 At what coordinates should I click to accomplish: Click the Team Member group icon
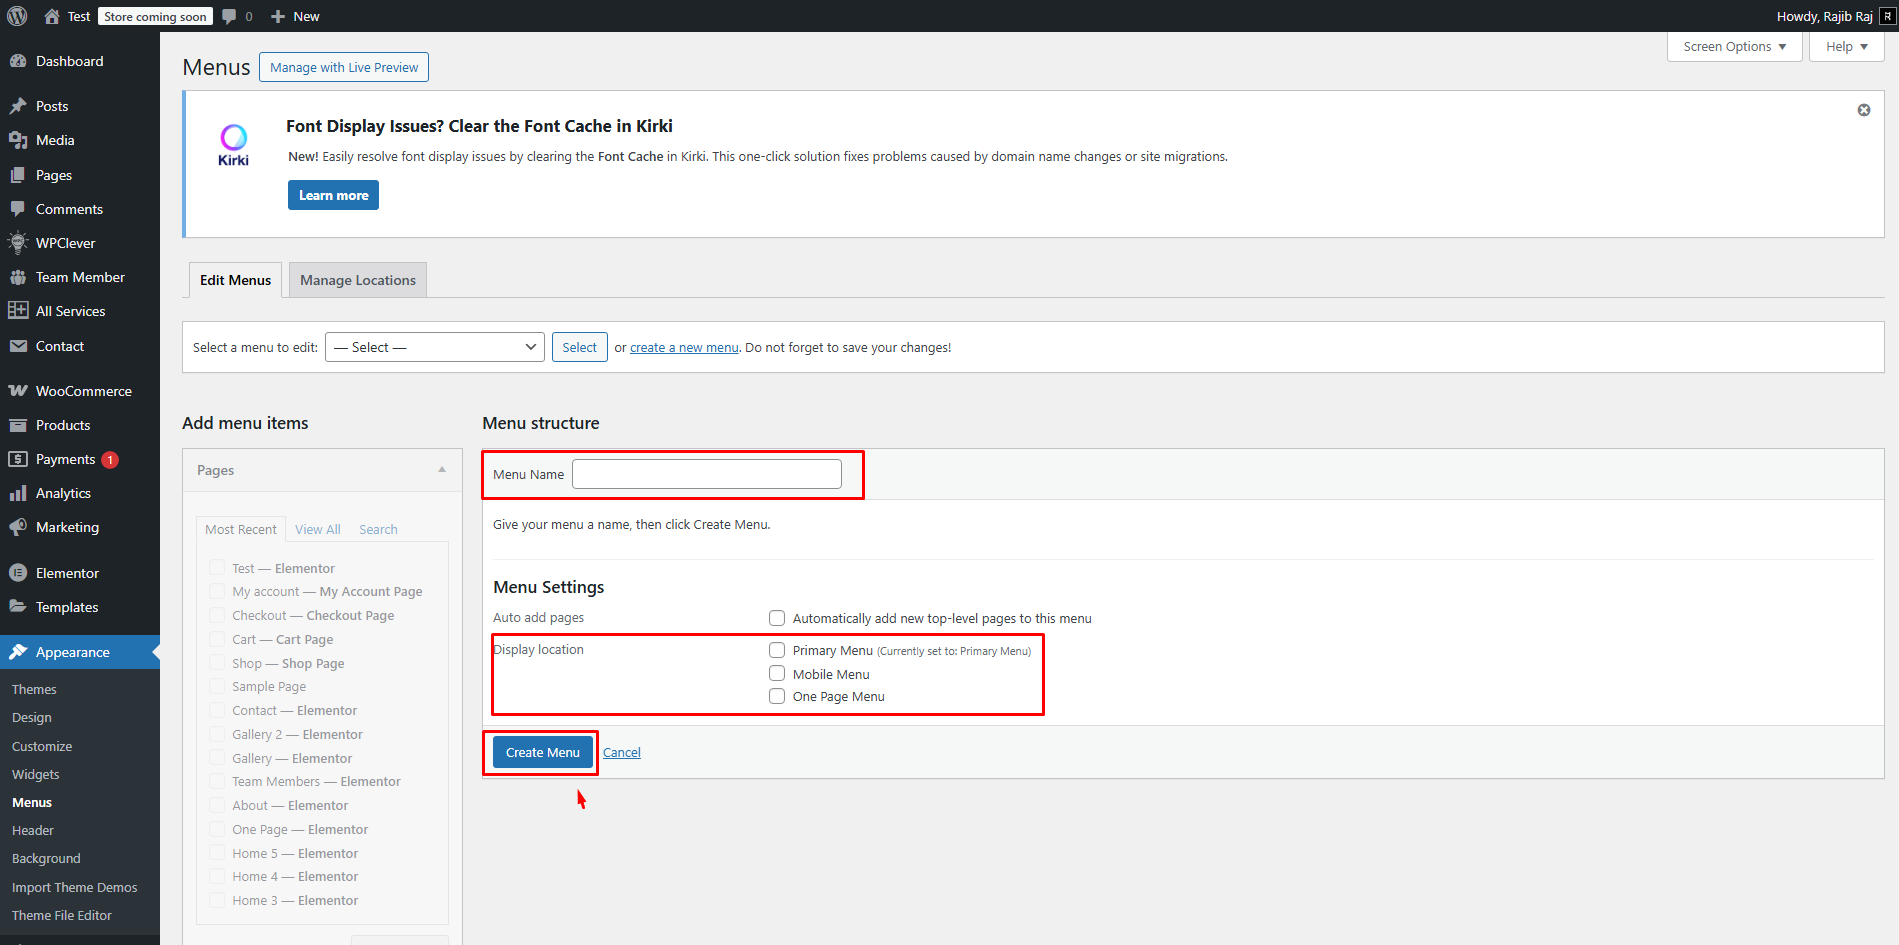[18, 277]
